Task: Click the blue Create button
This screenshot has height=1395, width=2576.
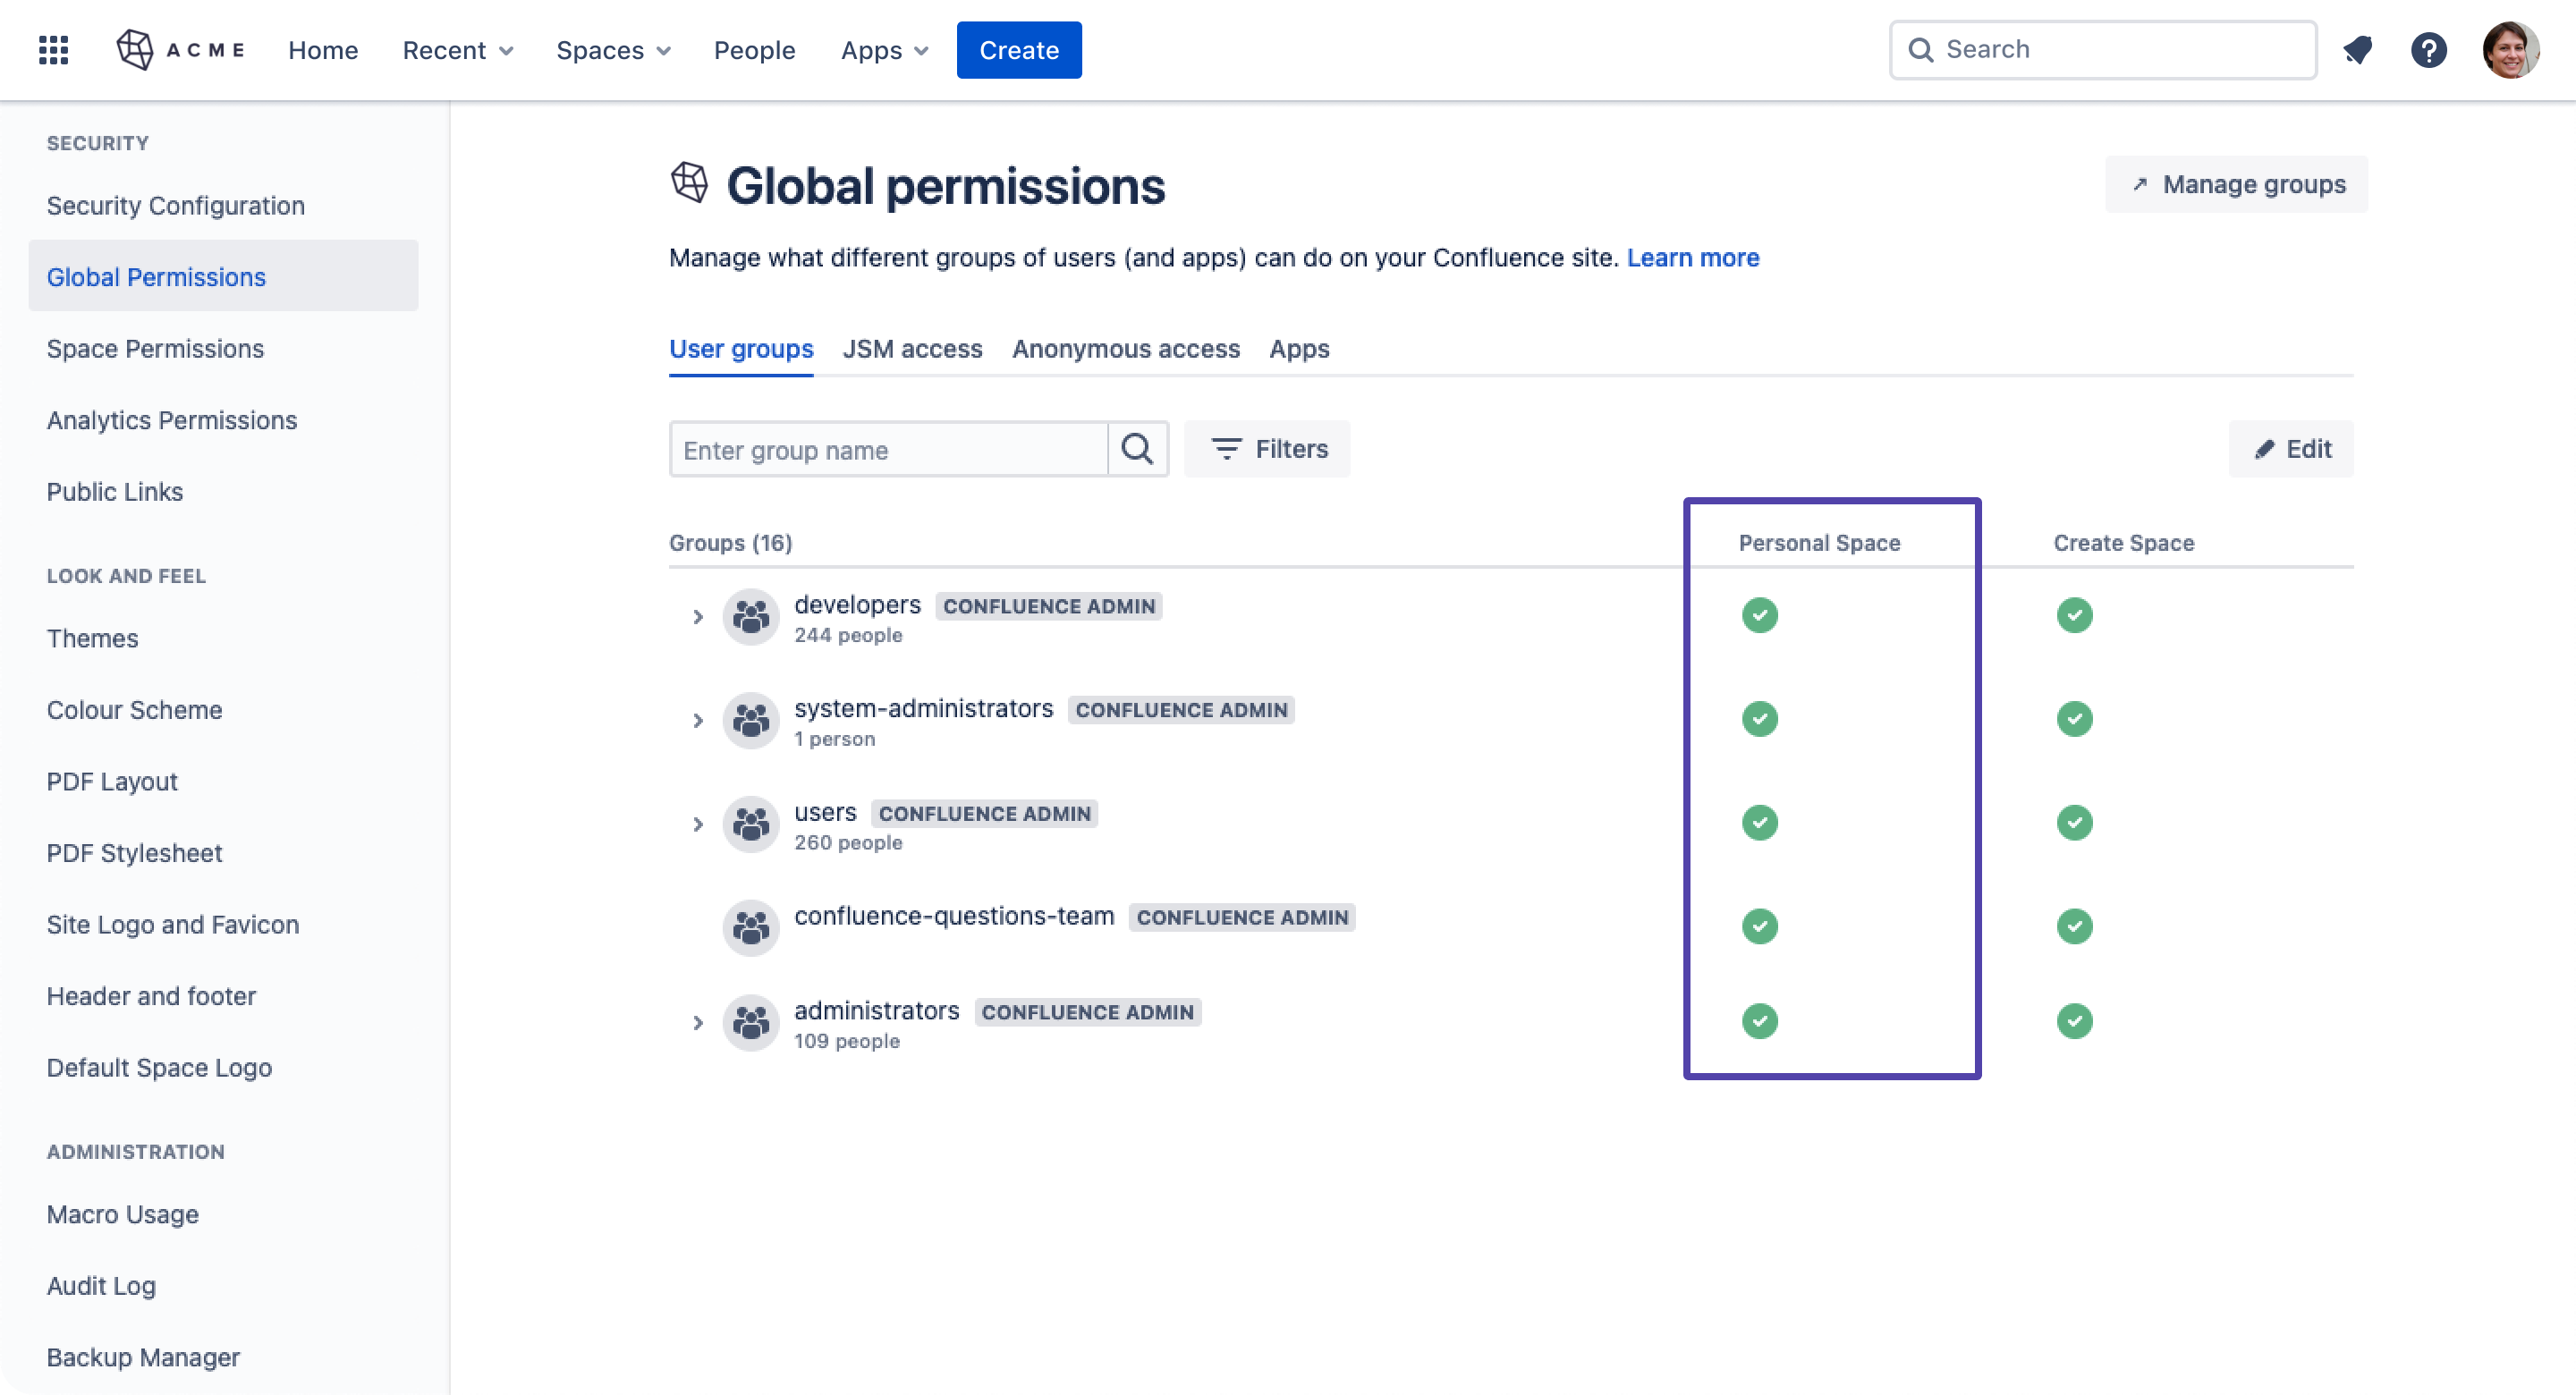Action: coord(1018,50)
